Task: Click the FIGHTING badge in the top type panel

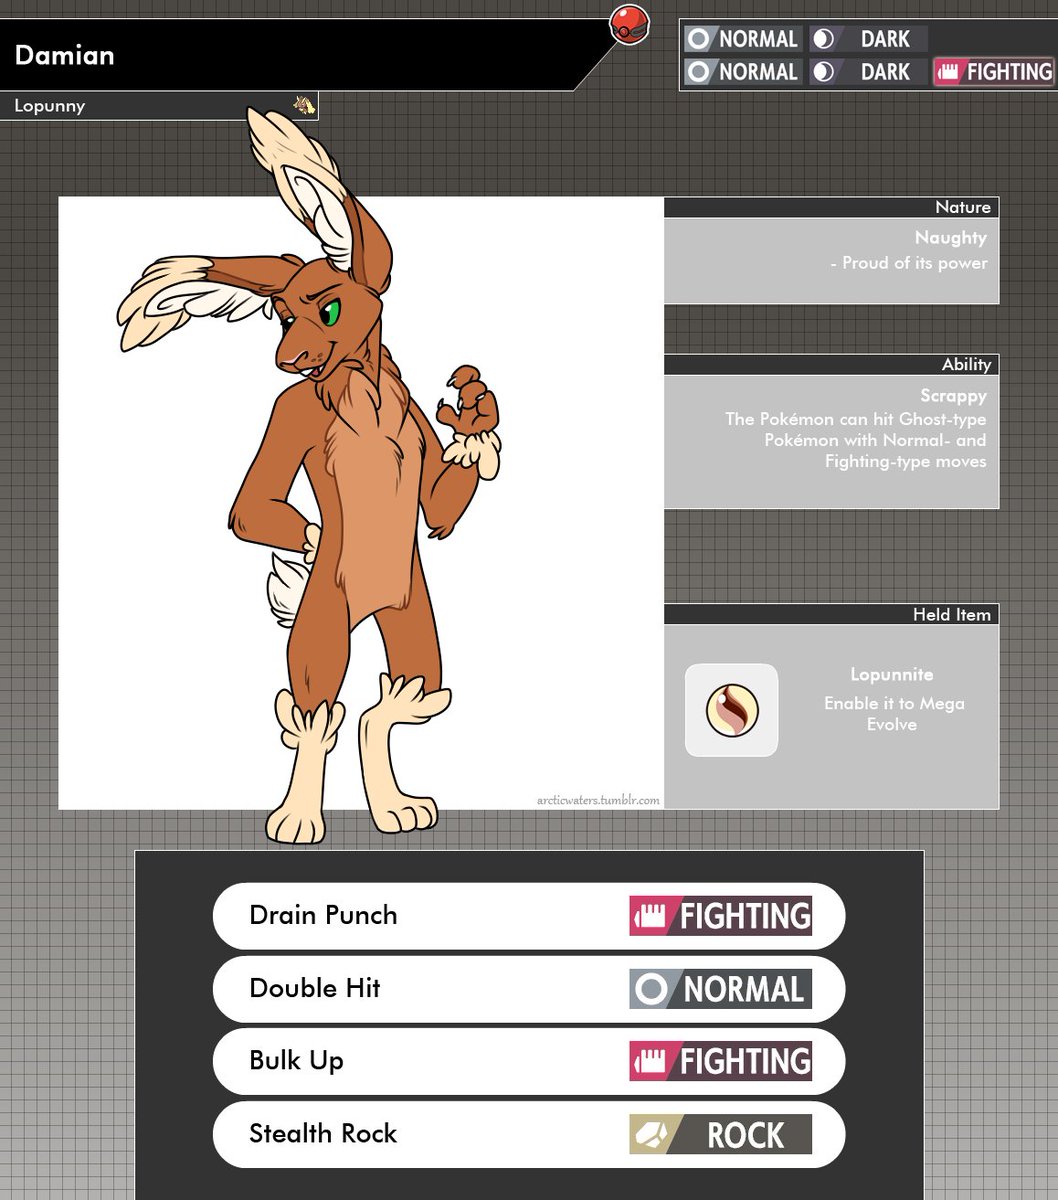Action: click(993, 72)
